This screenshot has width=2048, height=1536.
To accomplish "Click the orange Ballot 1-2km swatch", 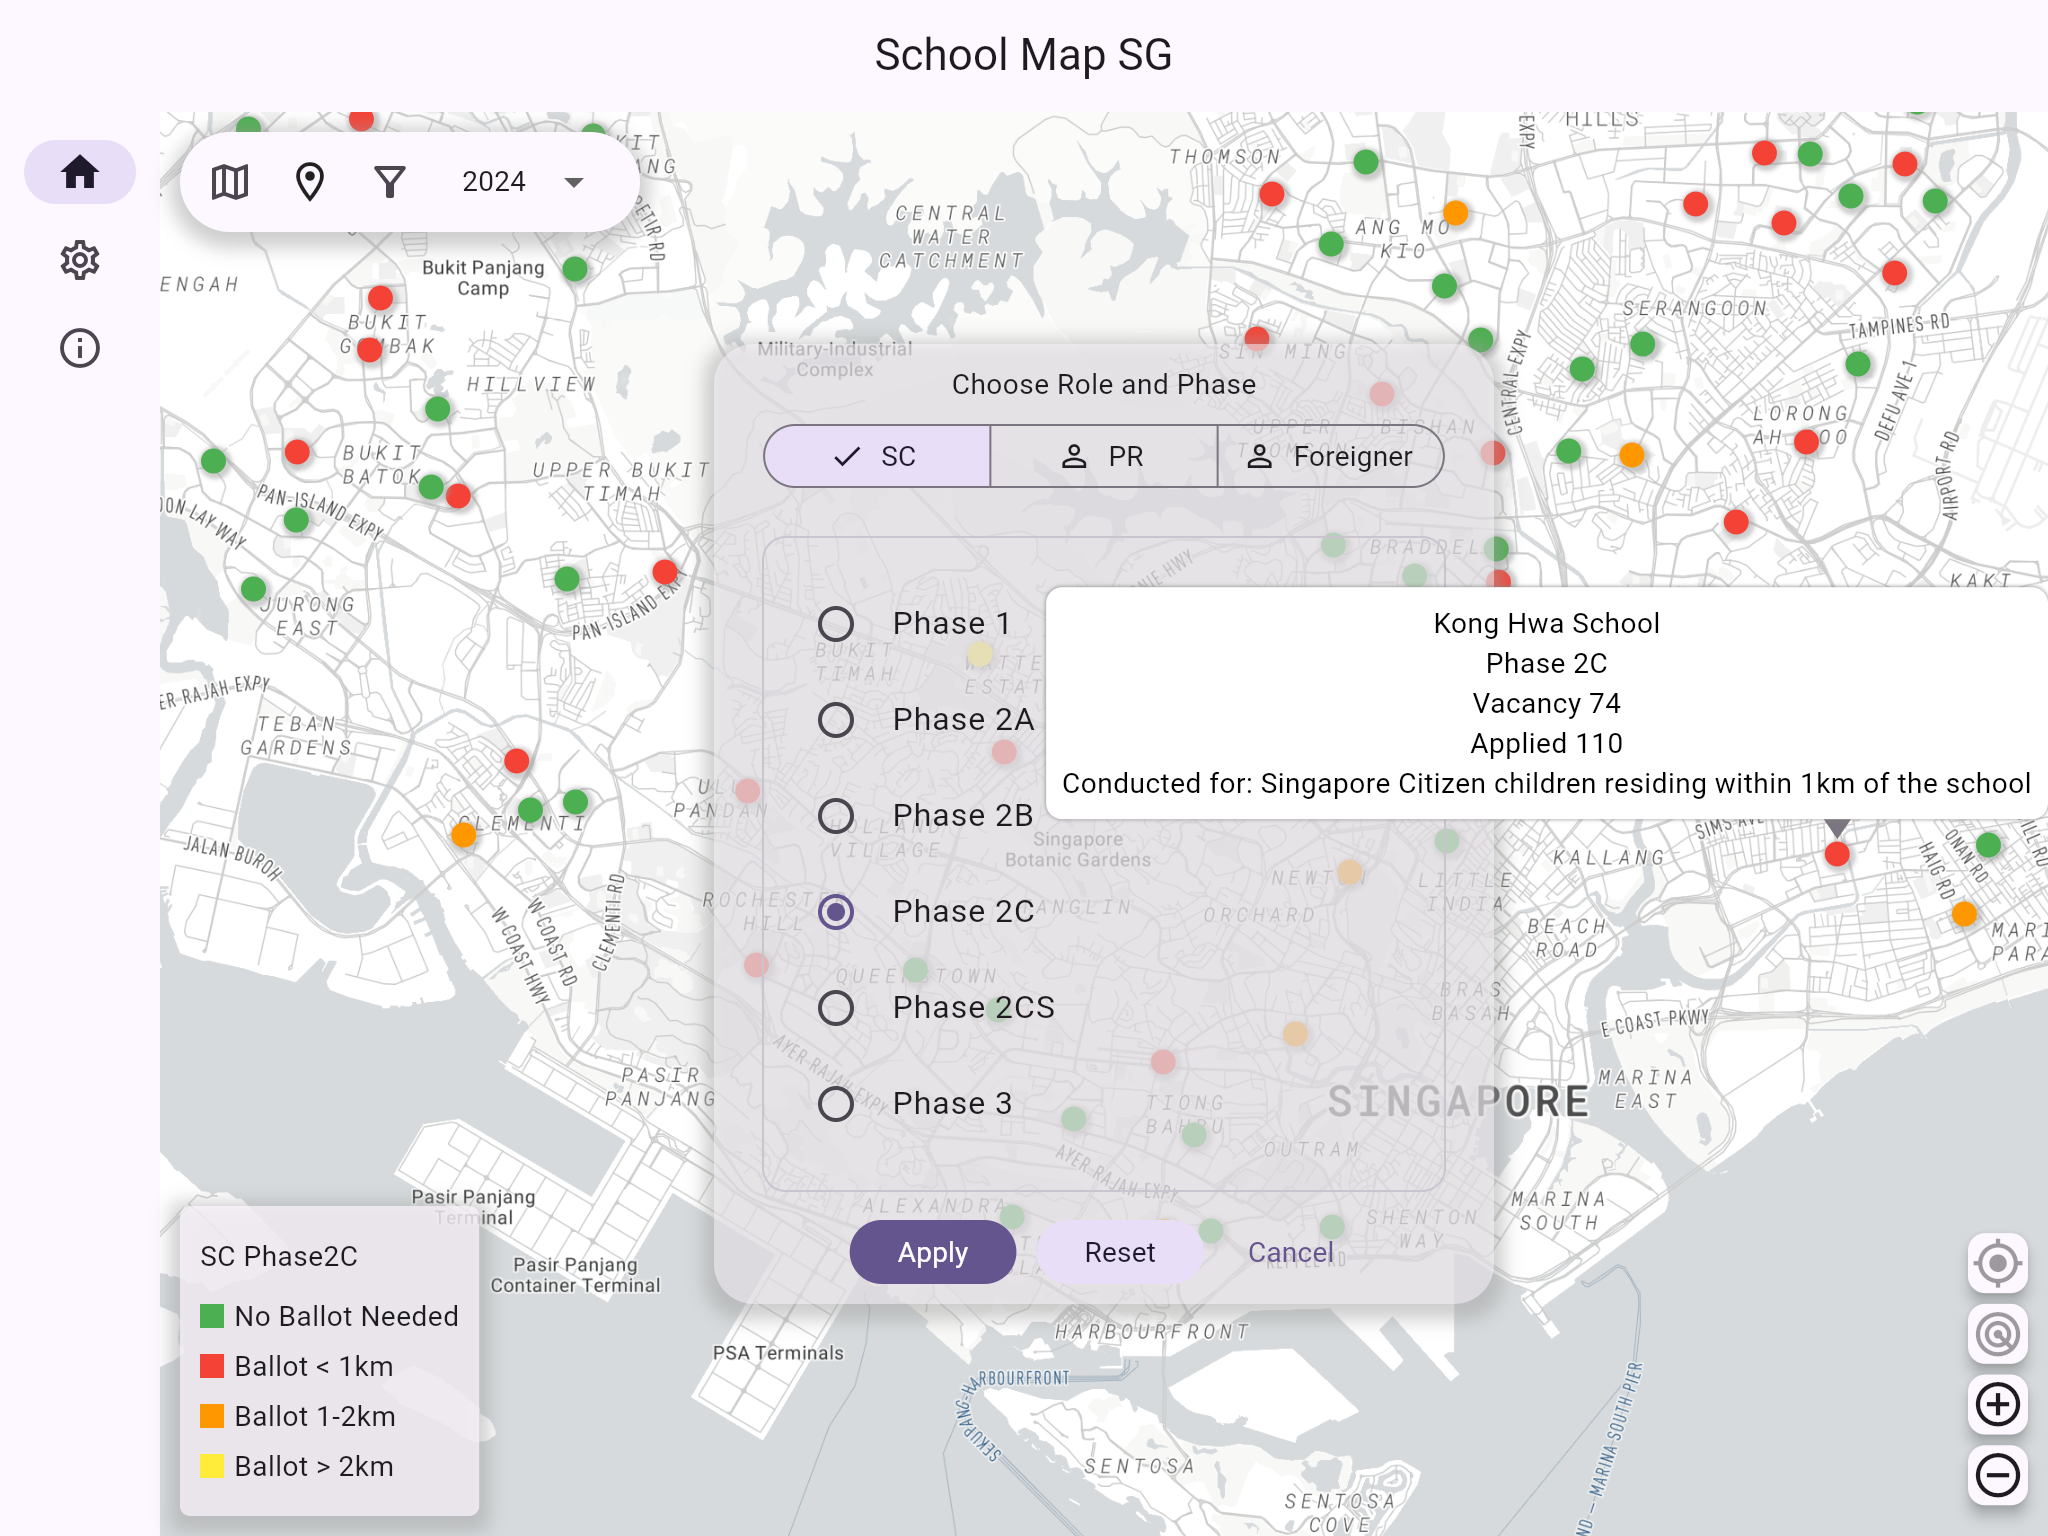I will coord(212,1416).
